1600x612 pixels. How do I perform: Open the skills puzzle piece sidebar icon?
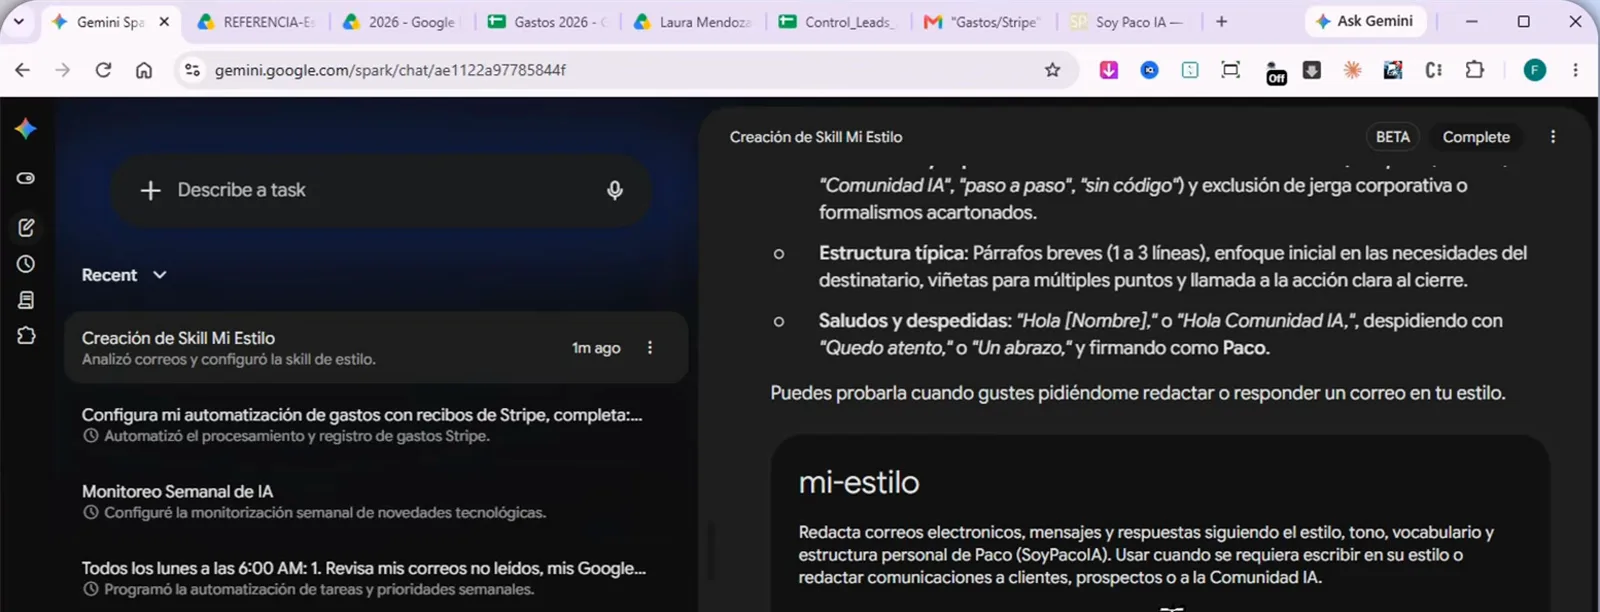pyautogui.click(x=26, y=336)
